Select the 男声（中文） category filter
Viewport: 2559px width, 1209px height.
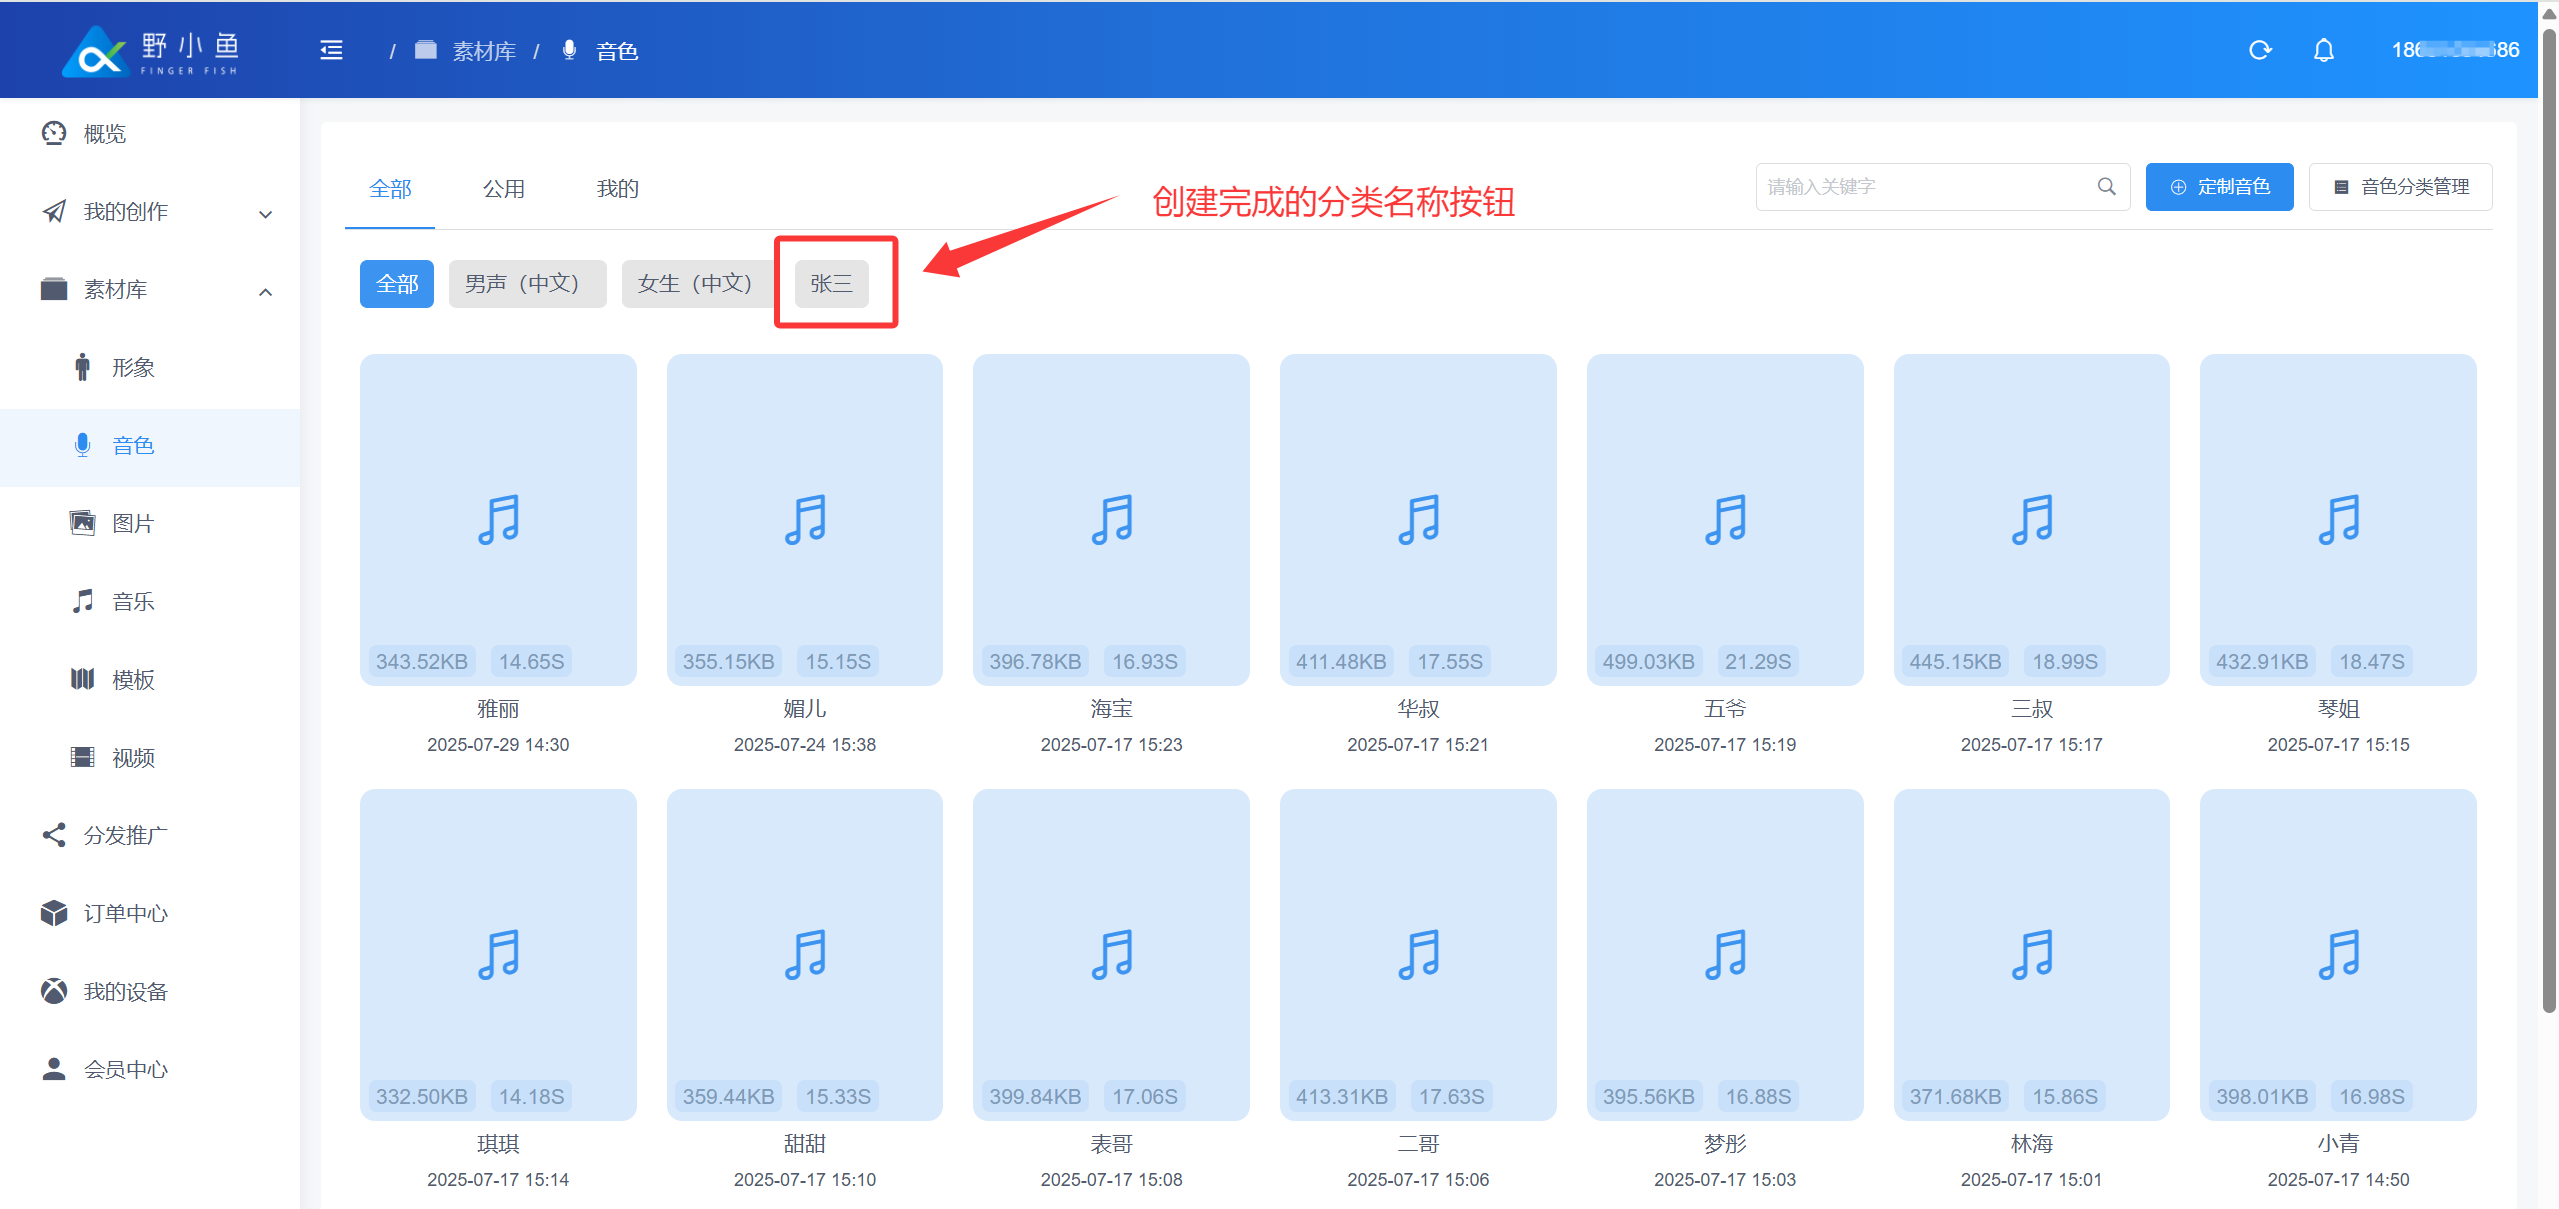coord(526,284)
